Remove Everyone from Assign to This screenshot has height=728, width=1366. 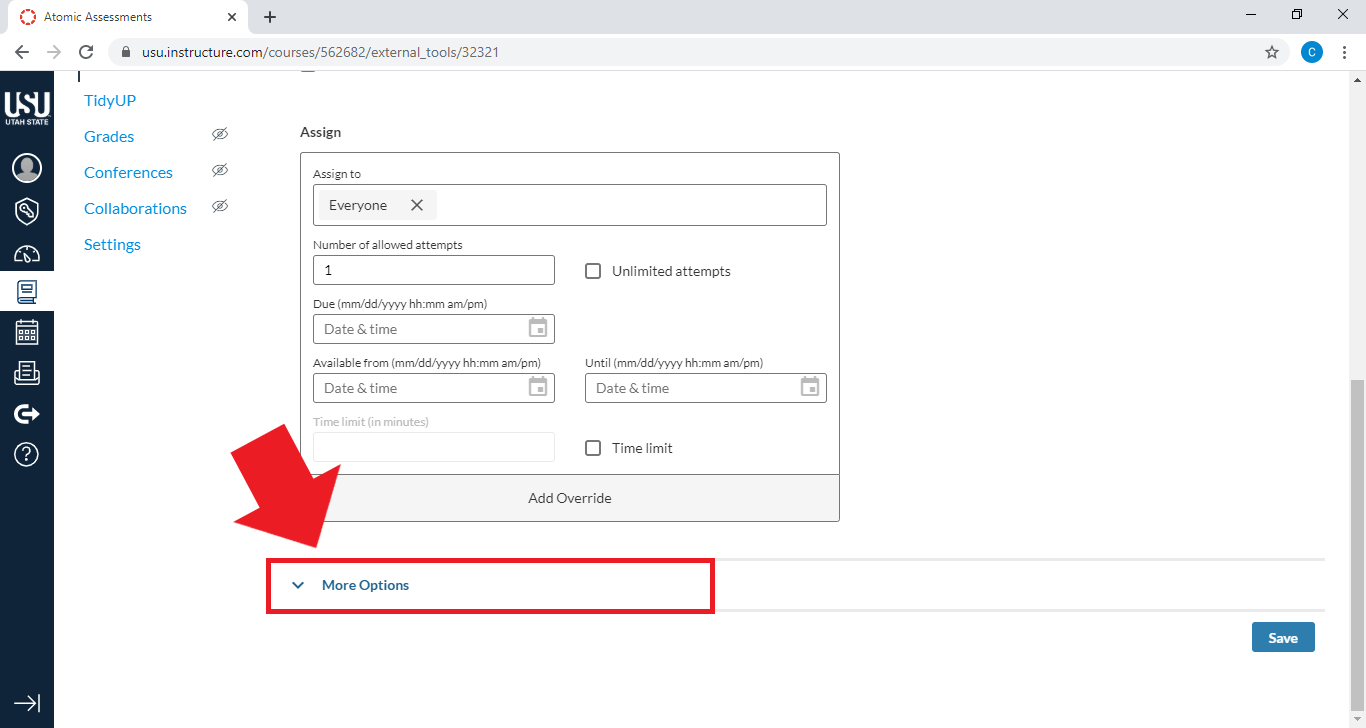tap(418, 204)
